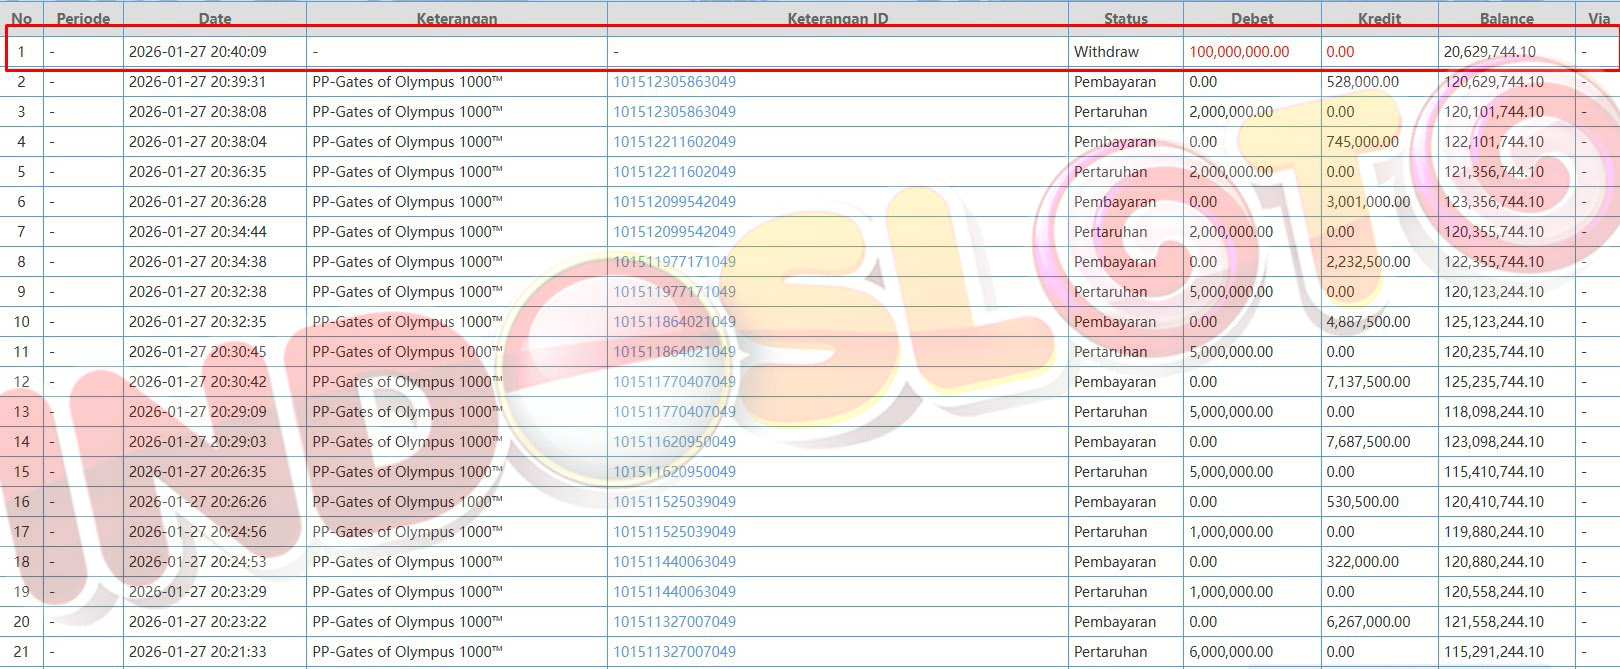
Task: Click the Balance column header
Action: 1506,18
